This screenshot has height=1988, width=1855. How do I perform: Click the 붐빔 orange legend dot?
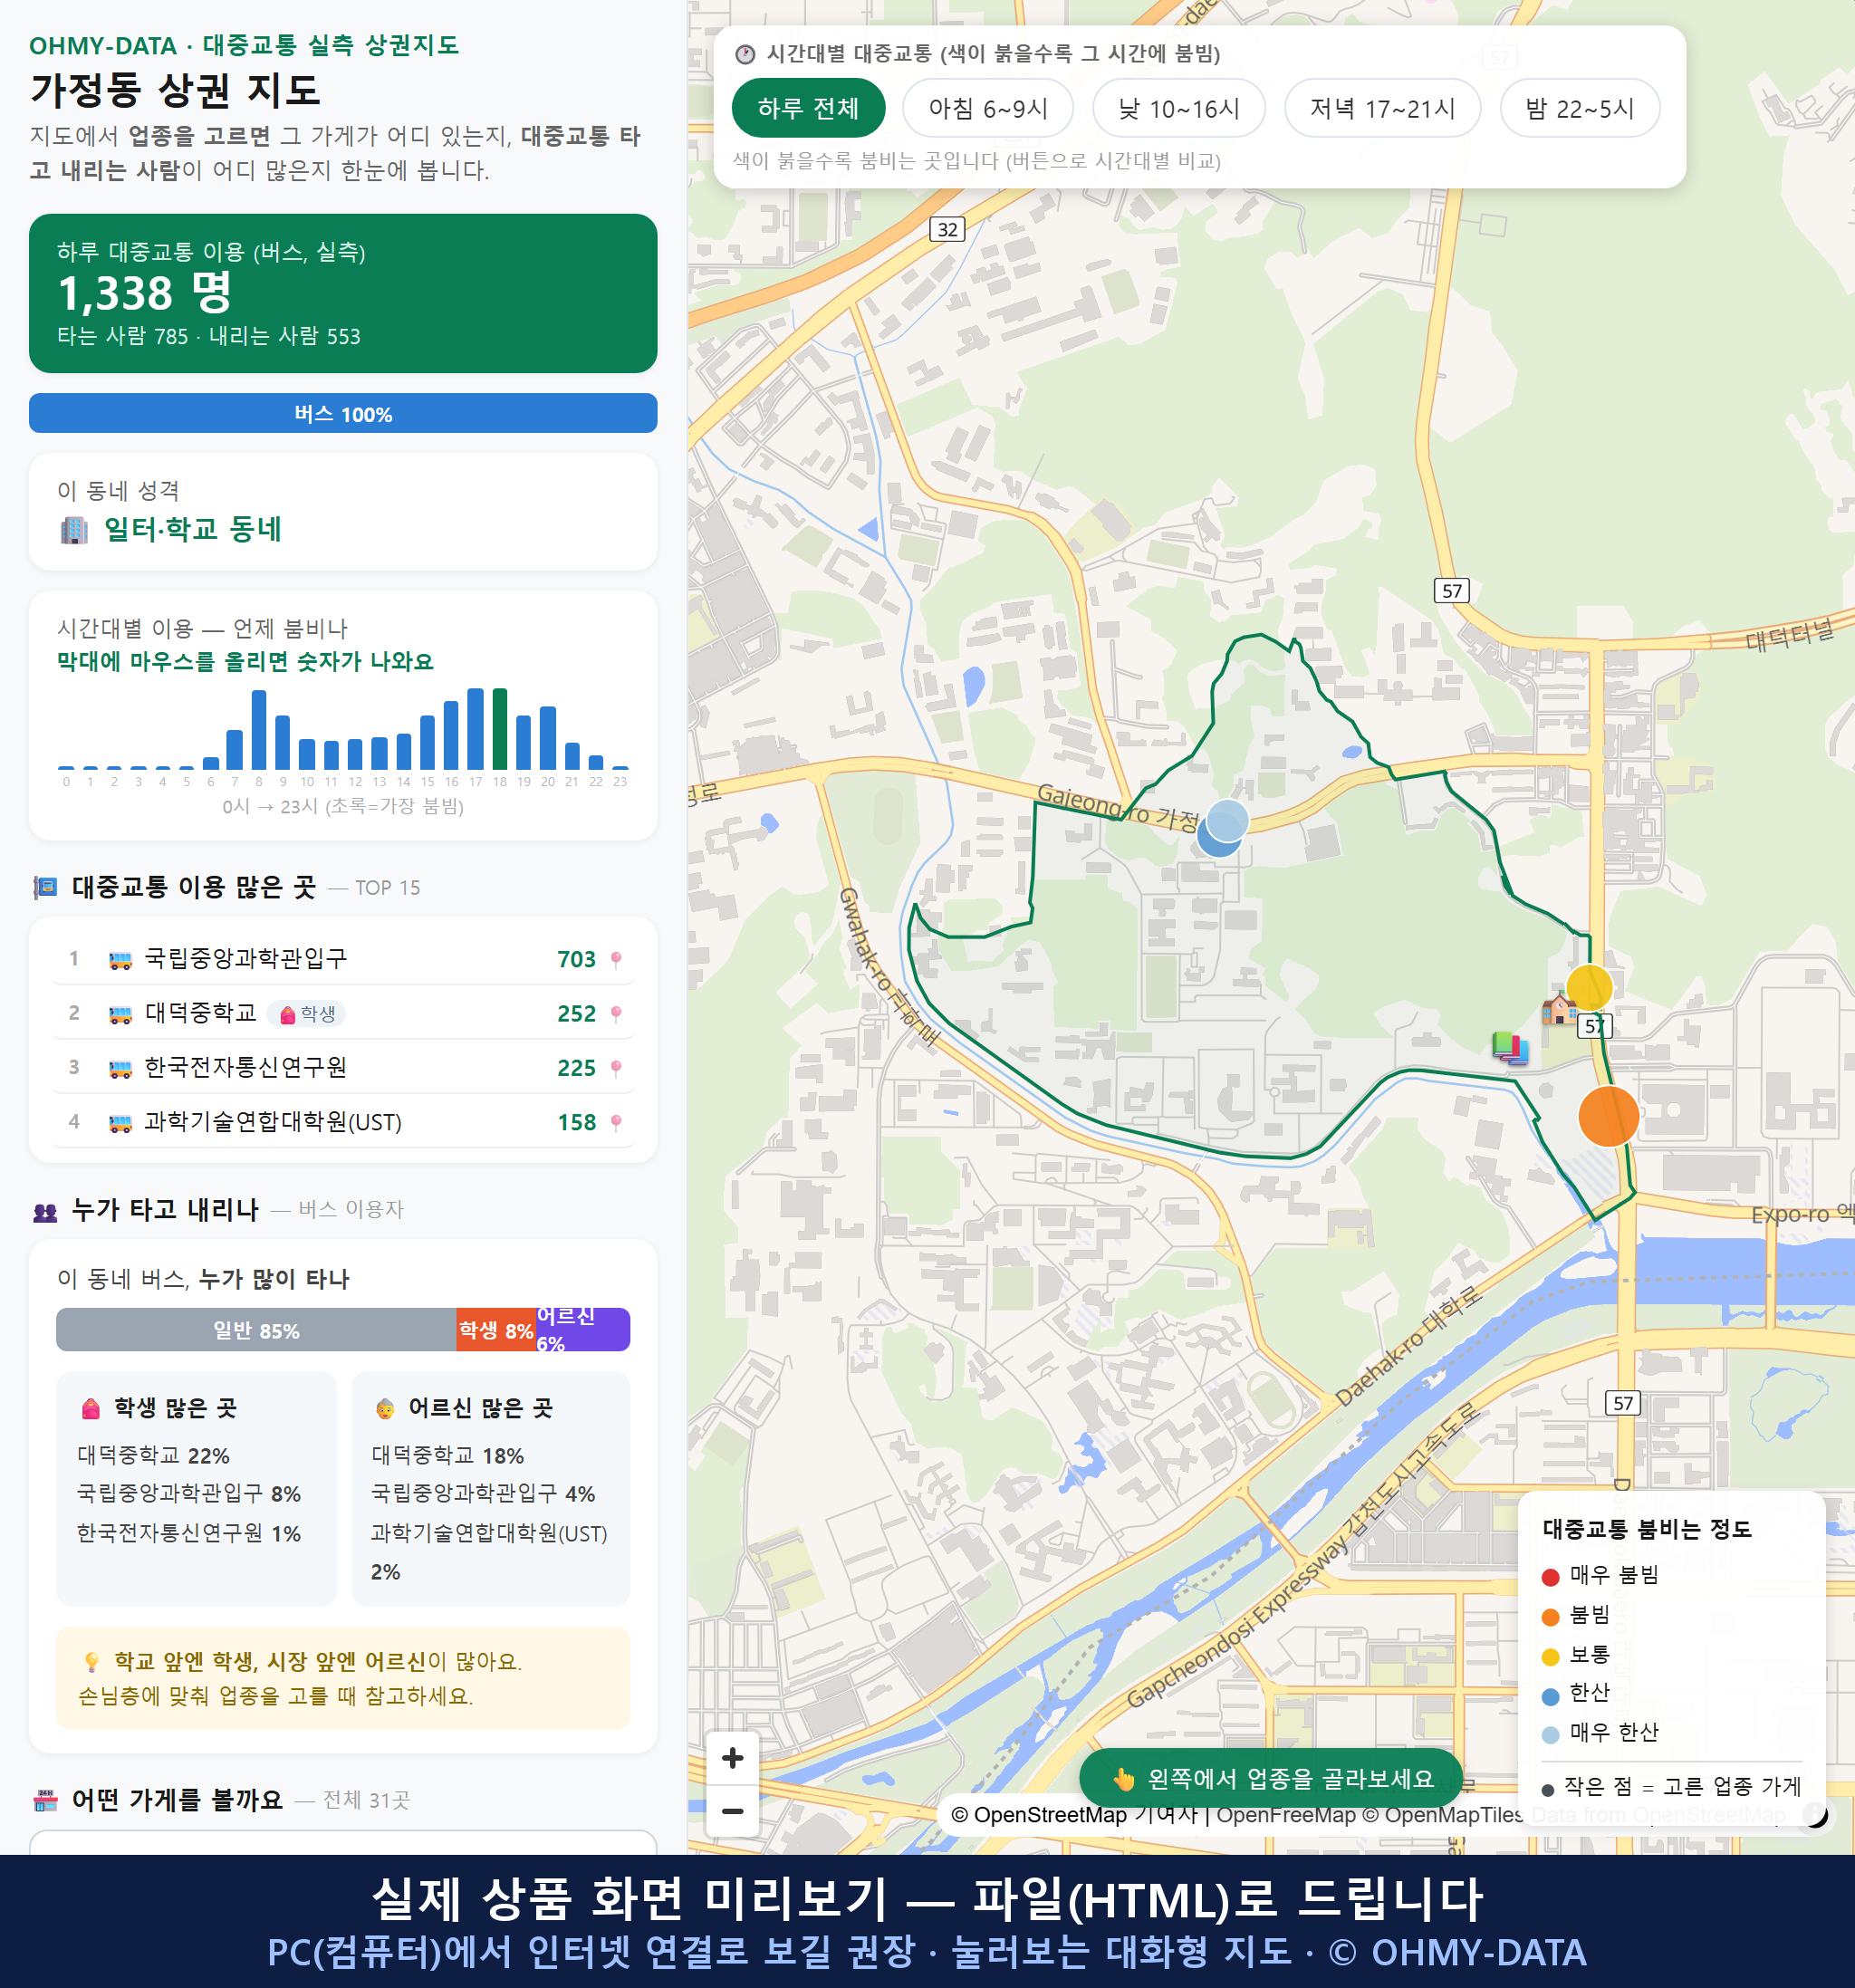tap(1551, 1617)
